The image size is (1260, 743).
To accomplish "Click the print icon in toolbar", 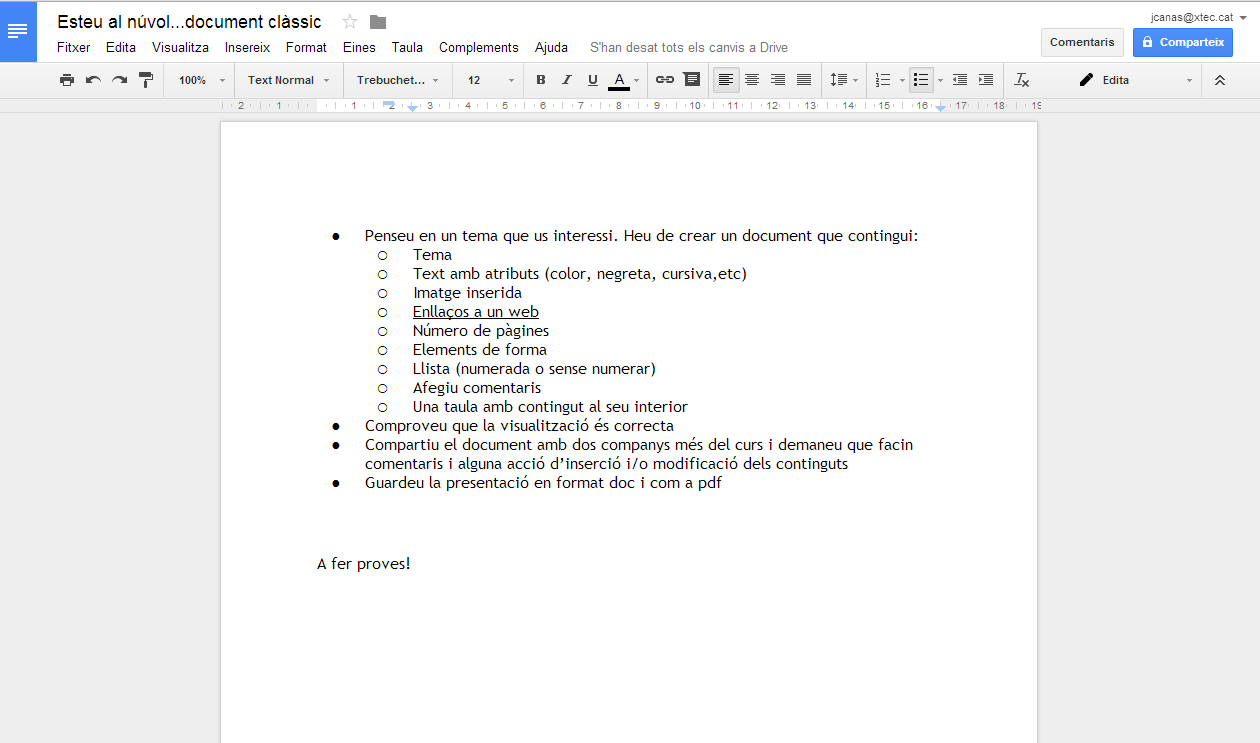I will [x=67, y=80].
